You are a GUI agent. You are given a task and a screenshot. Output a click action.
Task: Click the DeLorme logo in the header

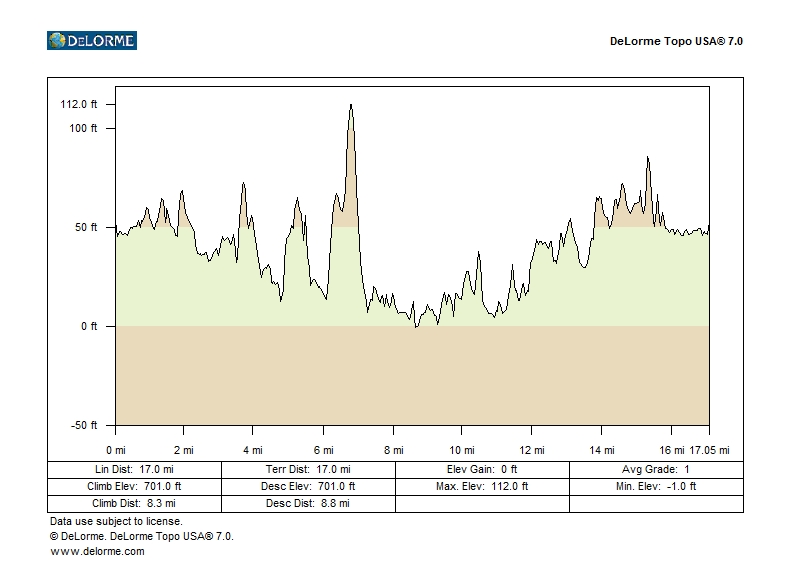91,41
